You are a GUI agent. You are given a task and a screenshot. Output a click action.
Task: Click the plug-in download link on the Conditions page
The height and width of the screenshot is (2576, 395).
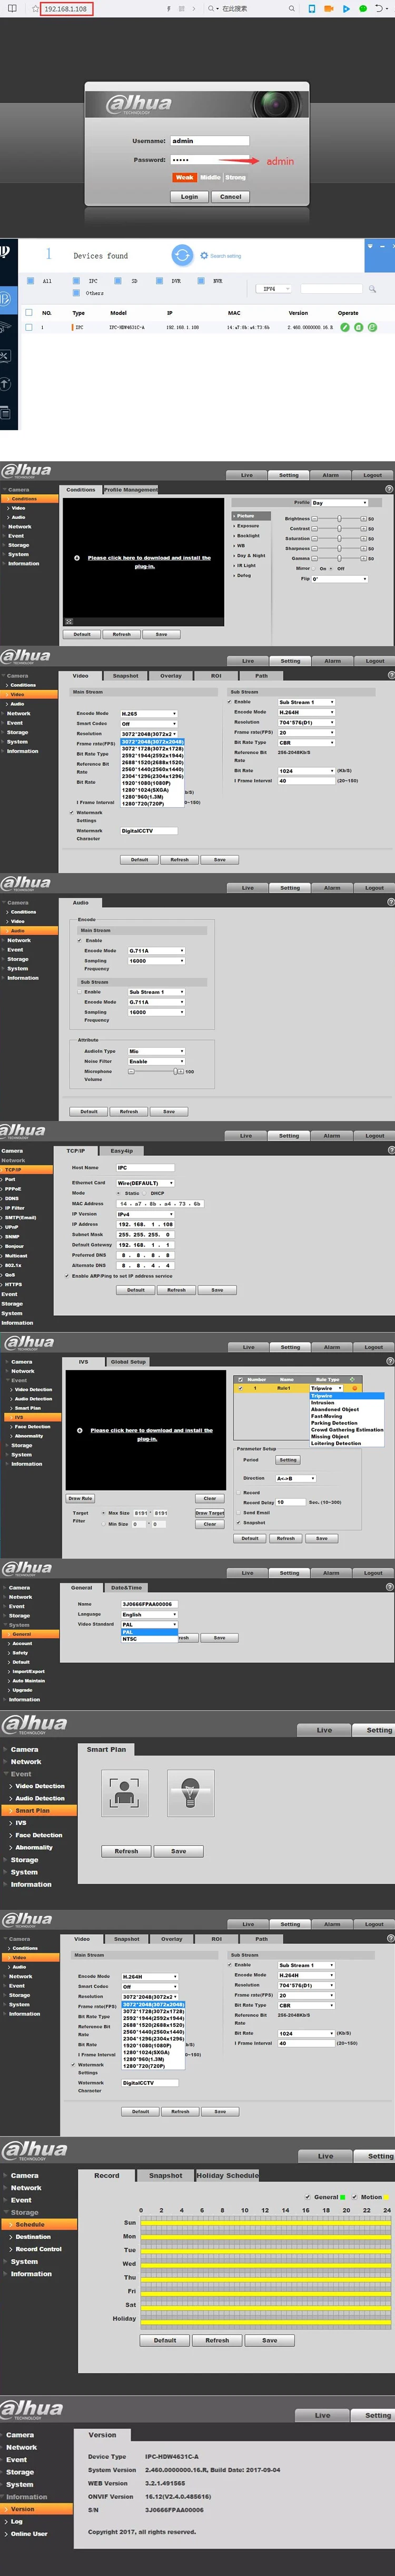pyautogui.click(x=149, y=562)
